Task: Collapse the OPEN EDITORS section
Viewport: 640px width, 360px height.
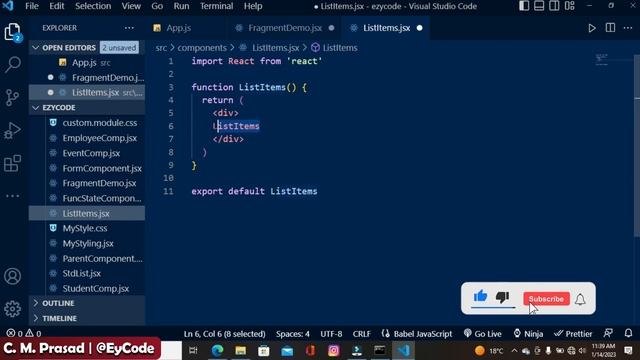Action: pos(36,48)
